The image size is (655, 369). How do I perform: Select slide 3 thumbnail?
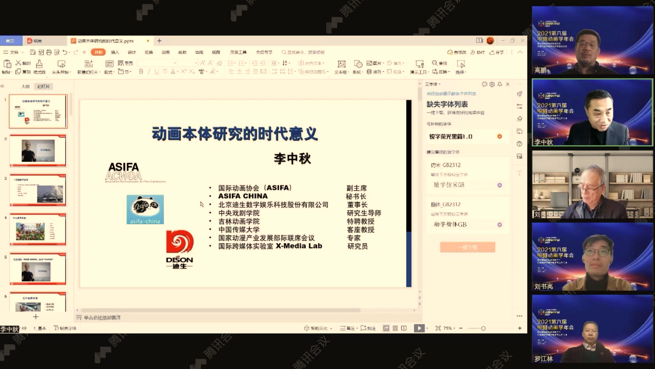38,190
